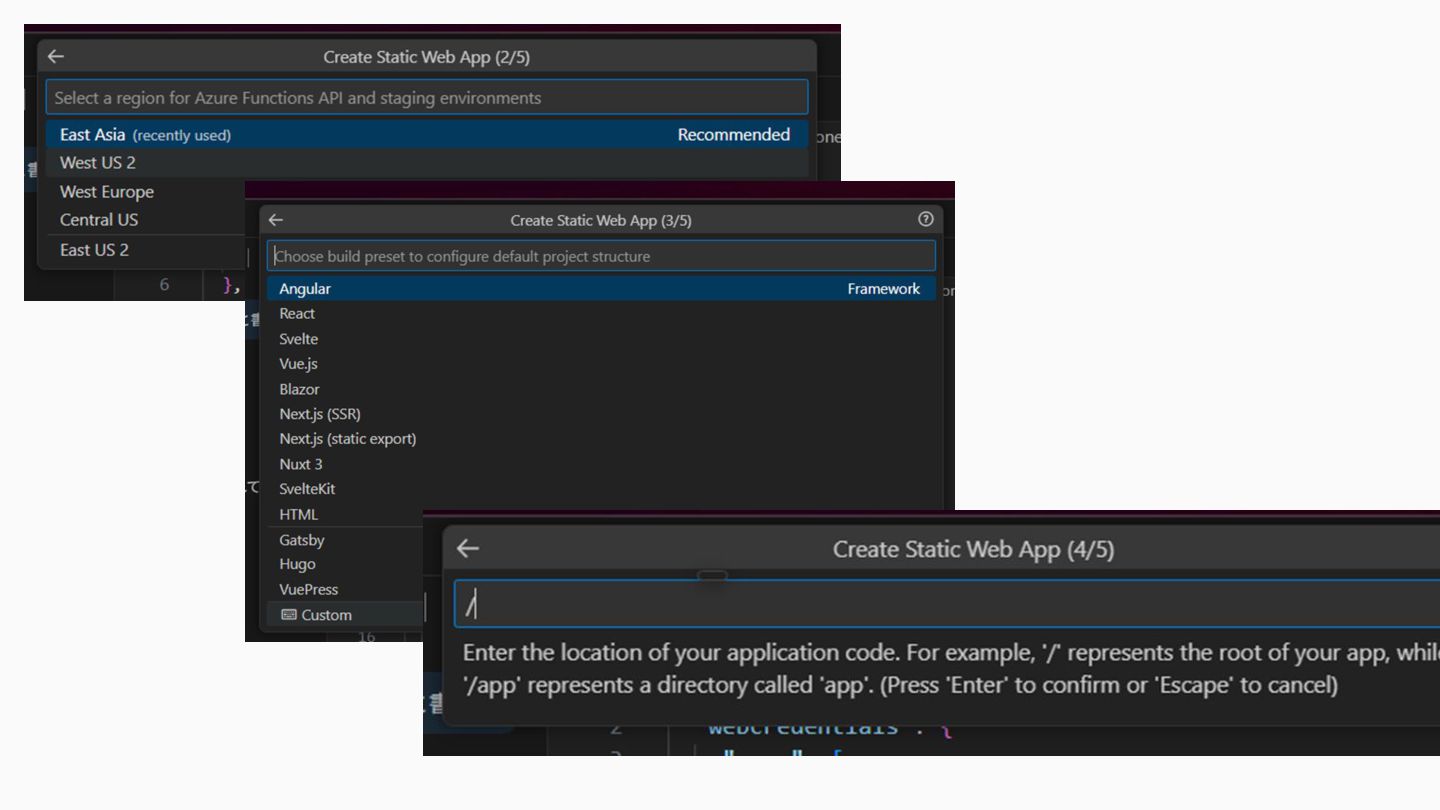Click the Create Static Web App (2/5) title
This screenshot has height=810, width=1440.
tap(427, 57)
